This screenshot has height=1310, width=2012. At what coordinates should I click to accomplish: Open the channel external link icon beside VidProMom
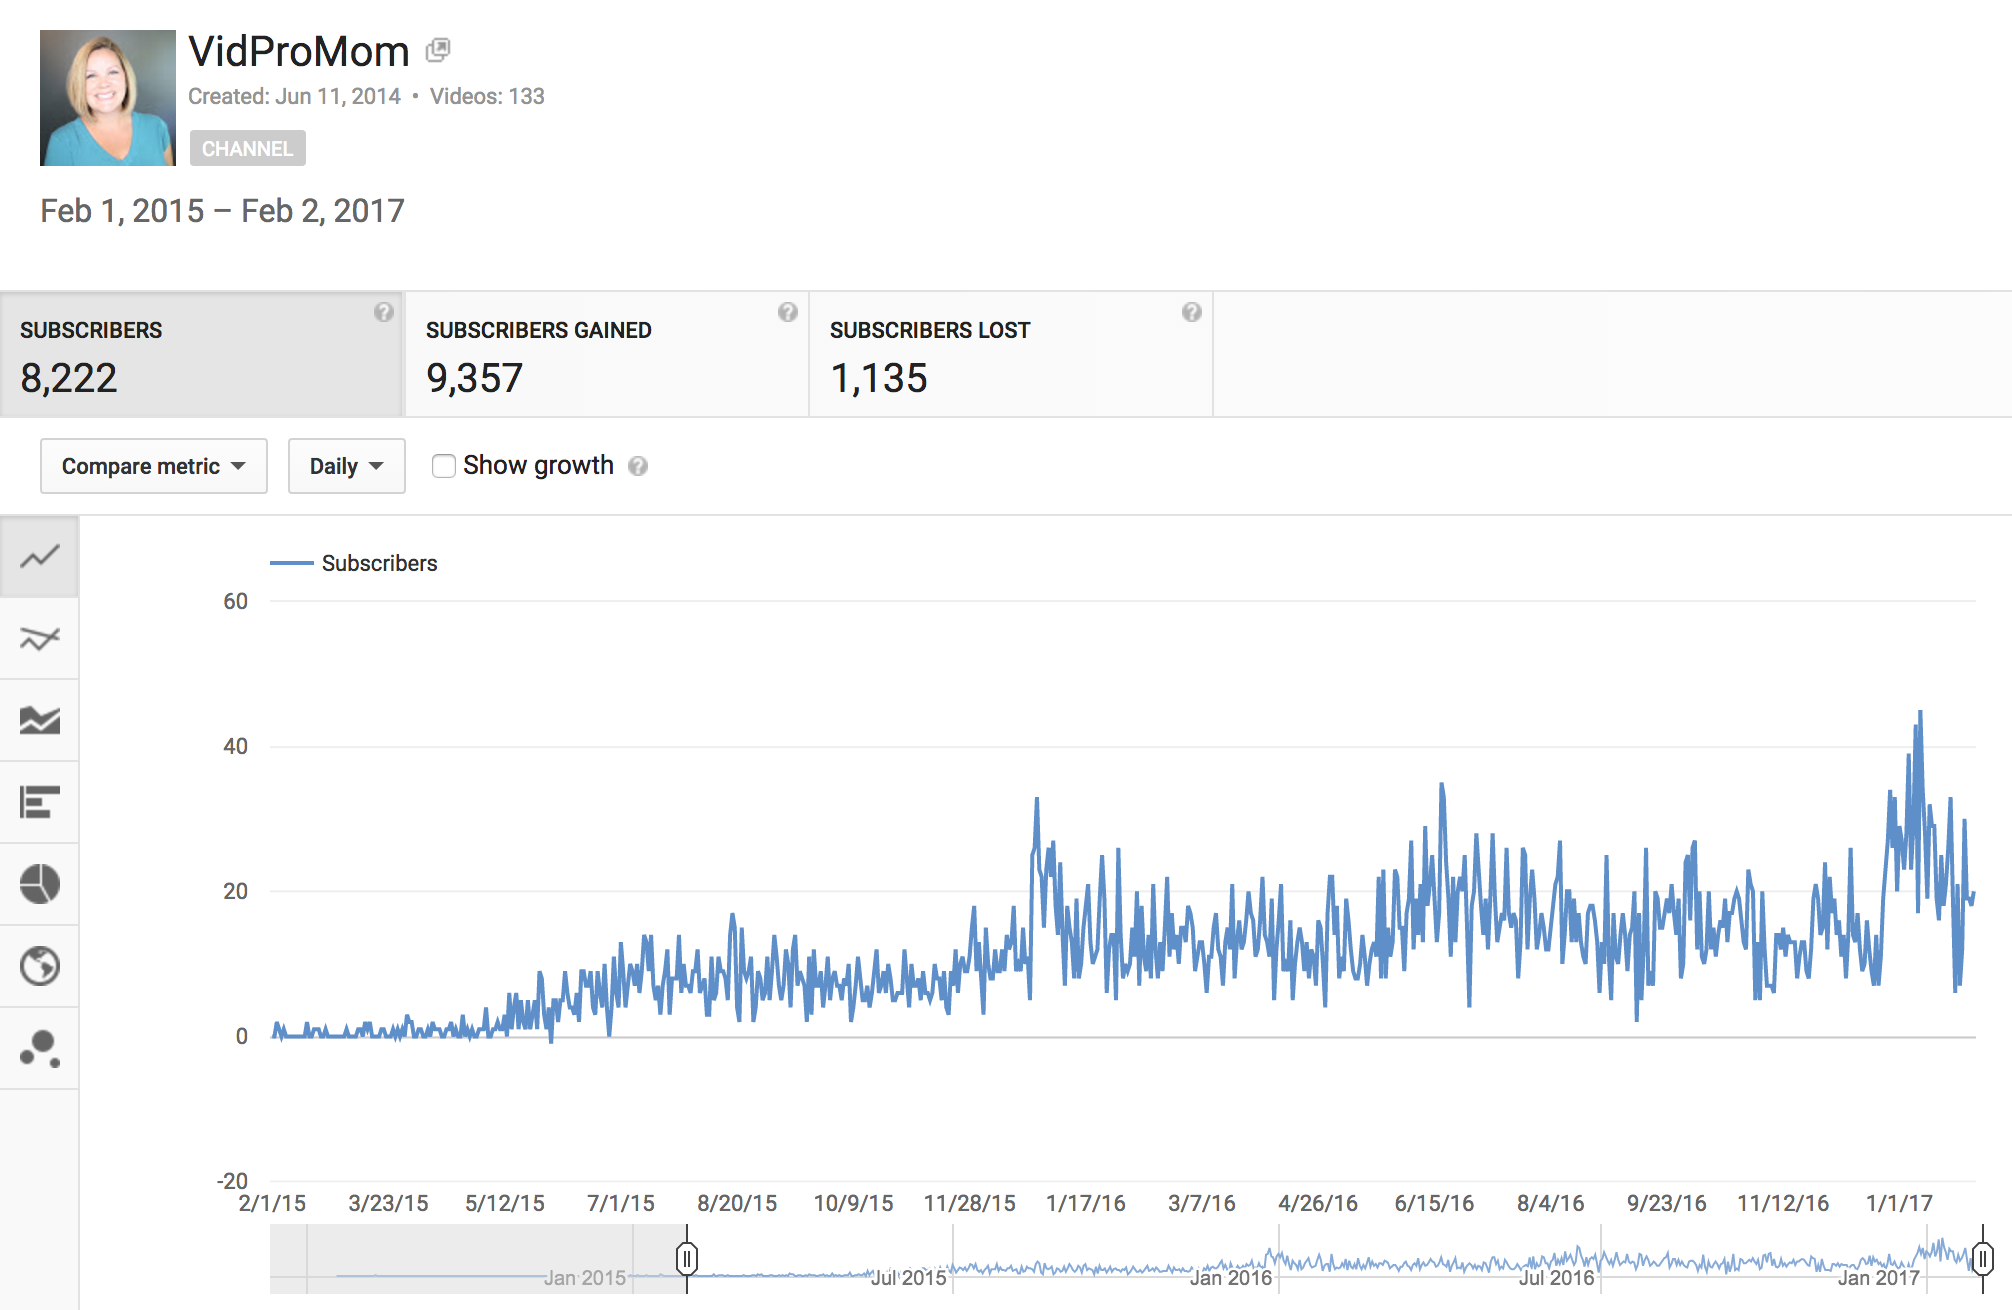click(438, 50)
